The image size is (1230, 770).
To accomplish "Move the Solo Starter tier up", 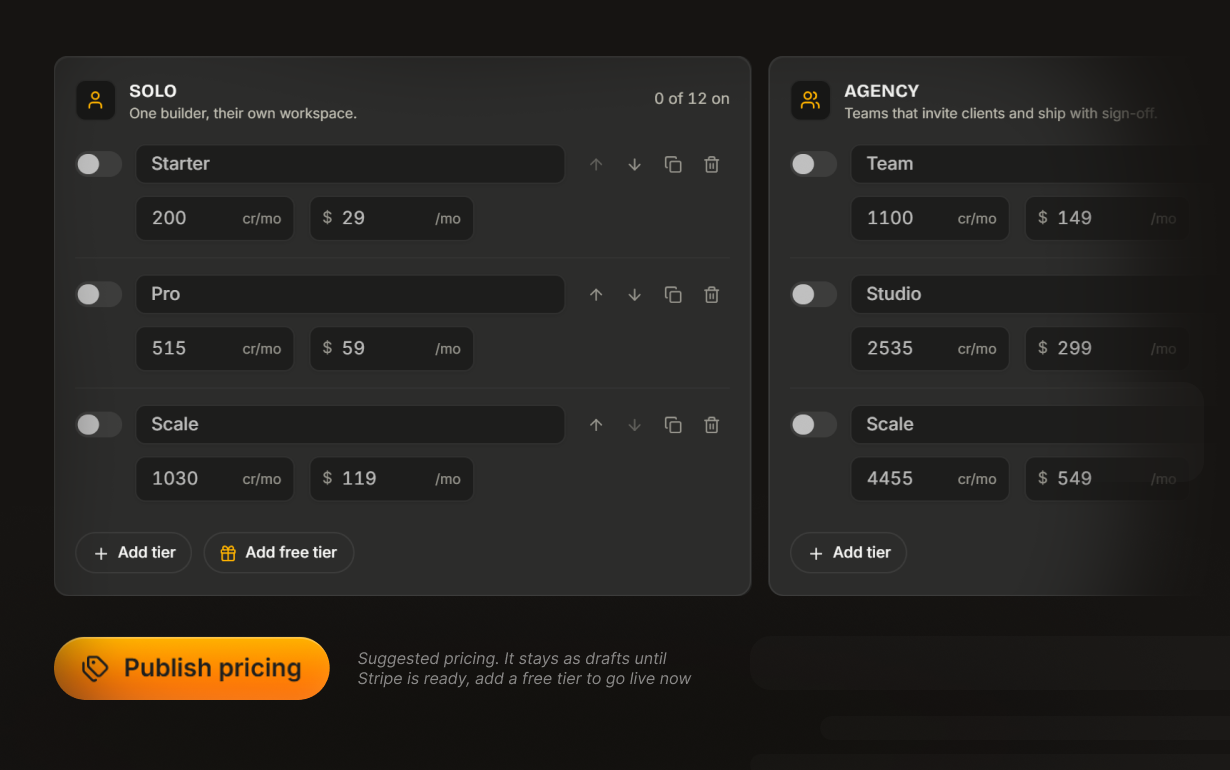I will click(596, 164).
